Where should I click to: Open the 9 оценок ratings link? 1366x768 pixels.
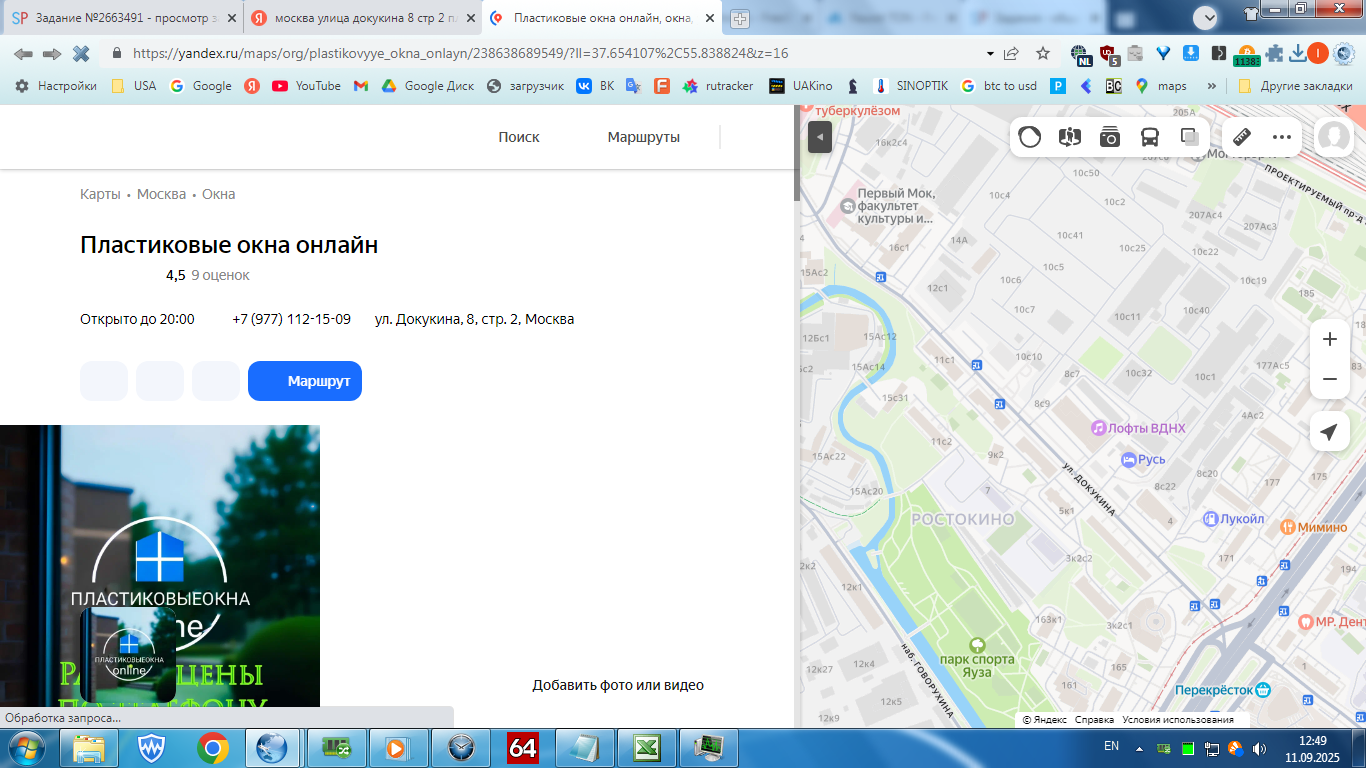point(220,275)
